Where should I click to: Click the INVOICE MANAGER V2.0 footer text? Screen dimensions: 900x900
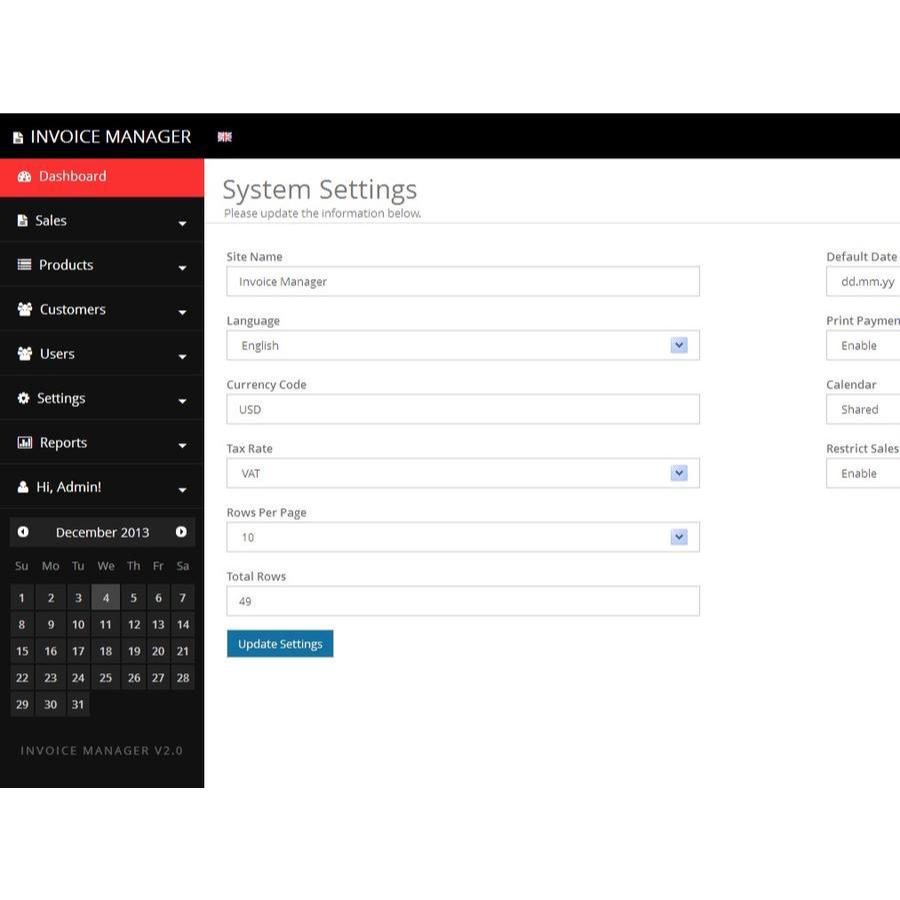102,751
